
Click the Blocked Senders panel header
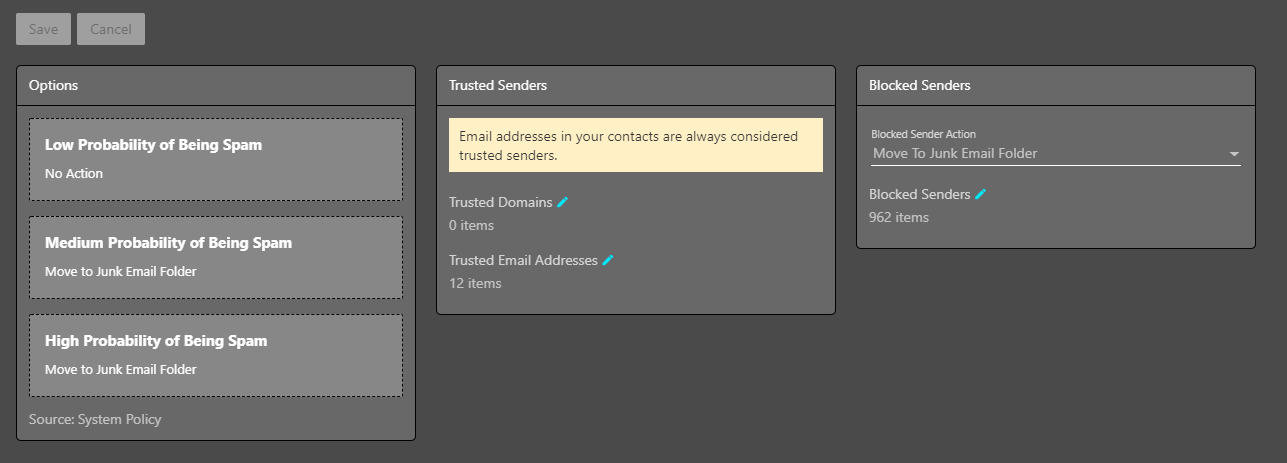(1055, 86)
